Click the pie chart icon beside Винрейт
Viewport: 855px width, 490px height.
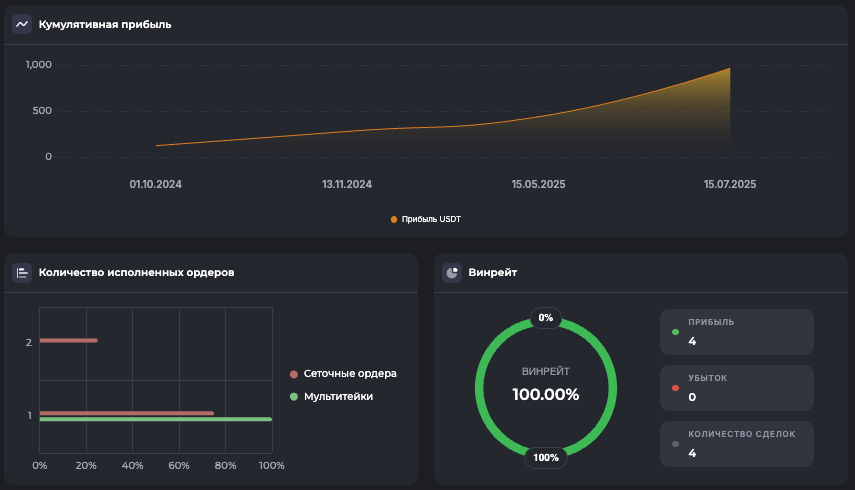[x=452, y=272]
